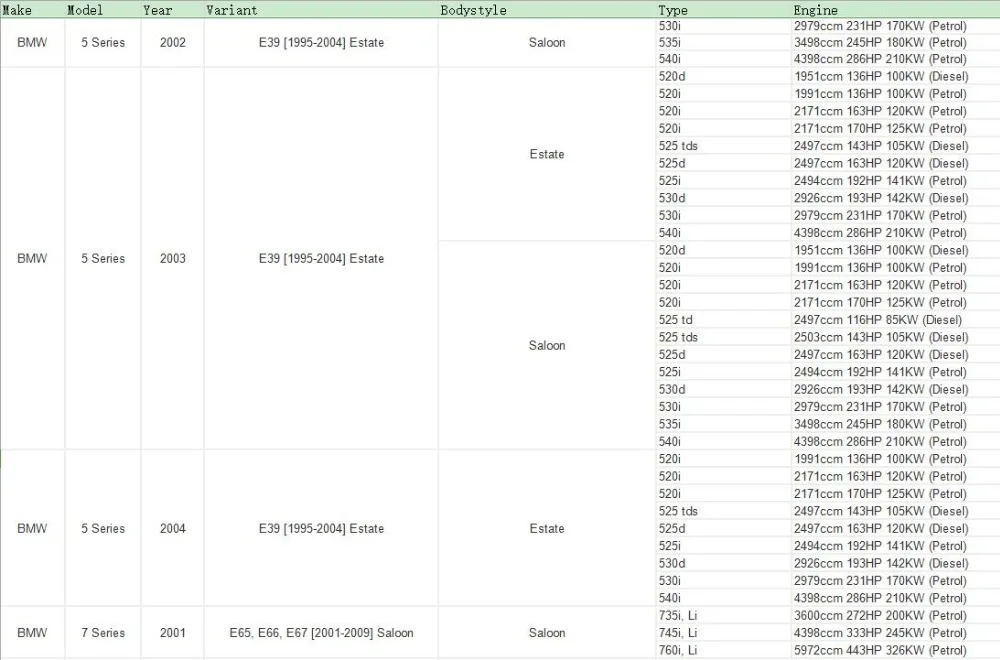Click the BMW cell in the 2002 row
This screenshot has height=660, width=1000.
click(x=32, y=42)
